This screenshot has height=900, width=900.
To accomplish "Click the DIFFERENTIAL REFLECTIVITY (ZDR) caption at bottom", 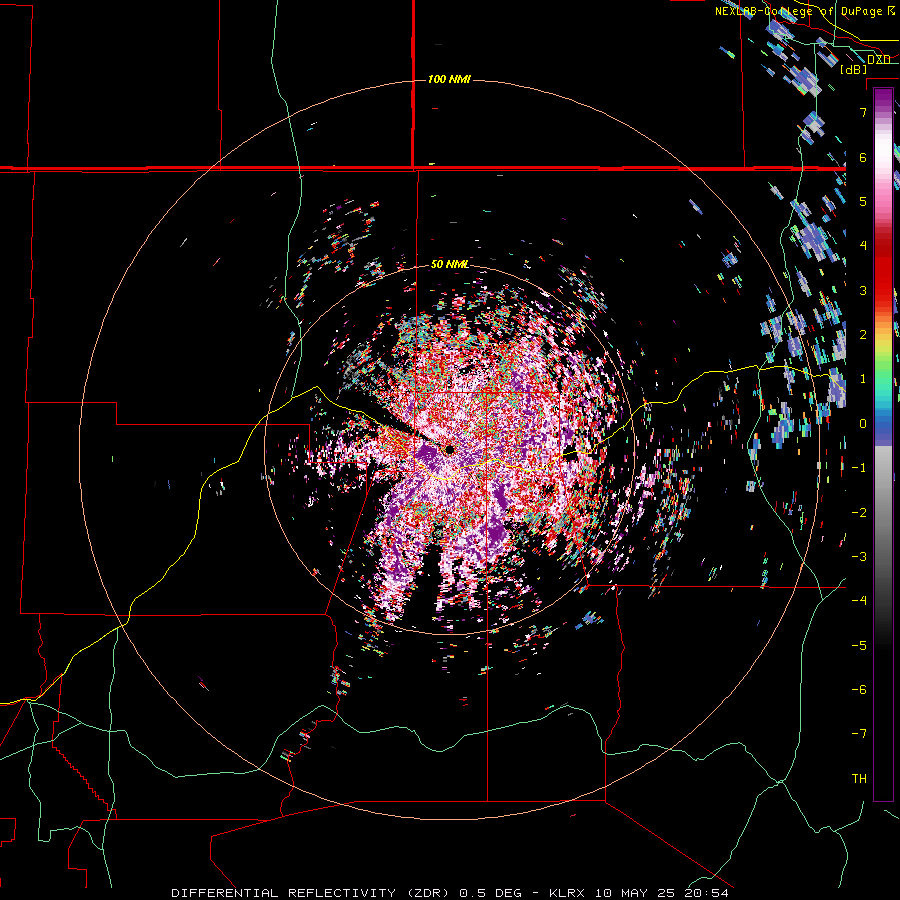I will 450,893.
